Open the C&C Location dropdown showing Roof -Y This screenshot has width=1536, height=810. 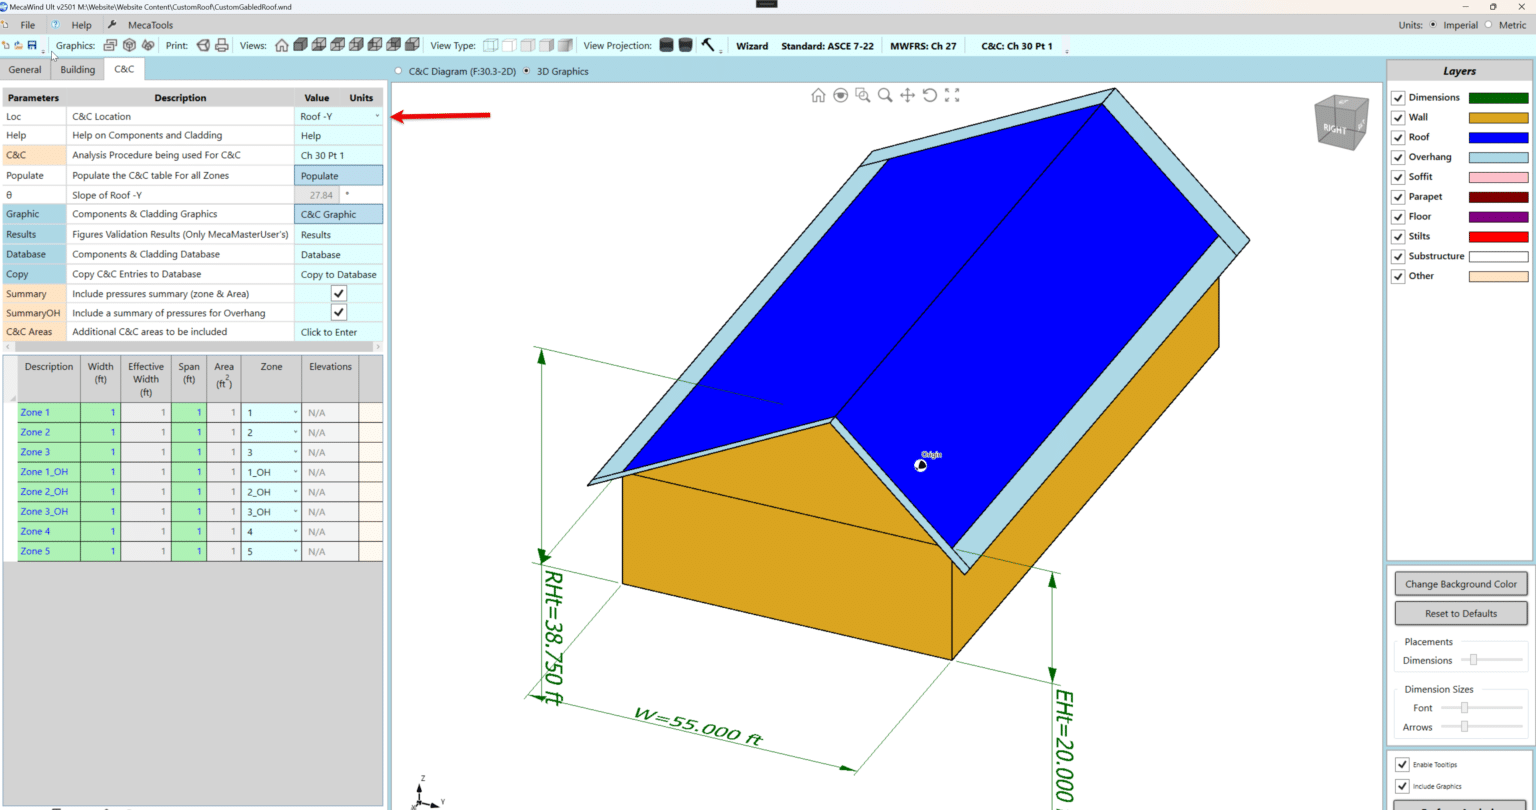click(375, 116)
